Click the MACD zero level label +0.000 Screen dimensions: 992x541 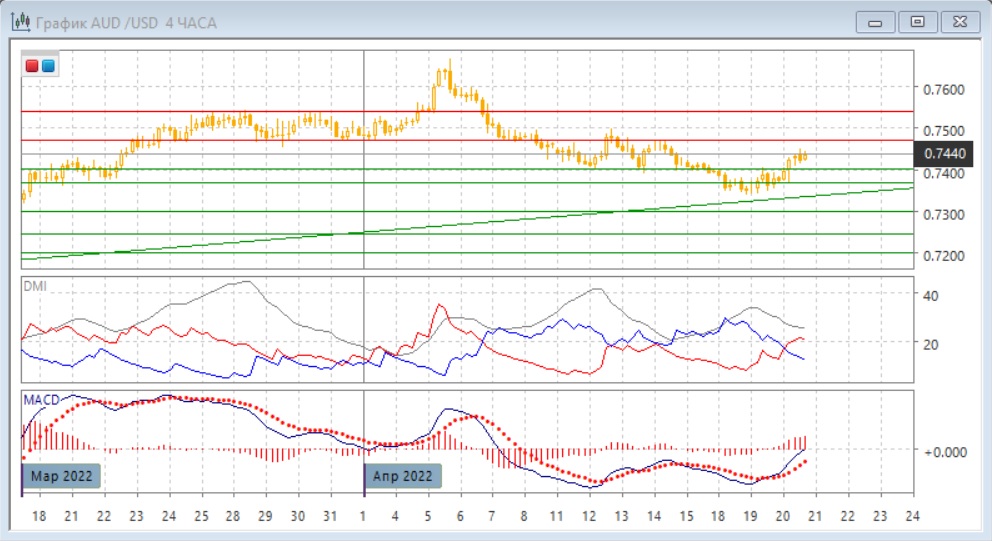pyautogui.click(x=944, y=451)
